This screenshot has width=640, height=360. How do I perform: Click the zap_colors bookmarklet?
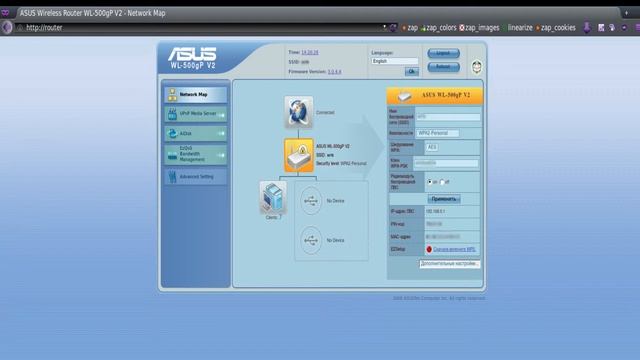438,28
